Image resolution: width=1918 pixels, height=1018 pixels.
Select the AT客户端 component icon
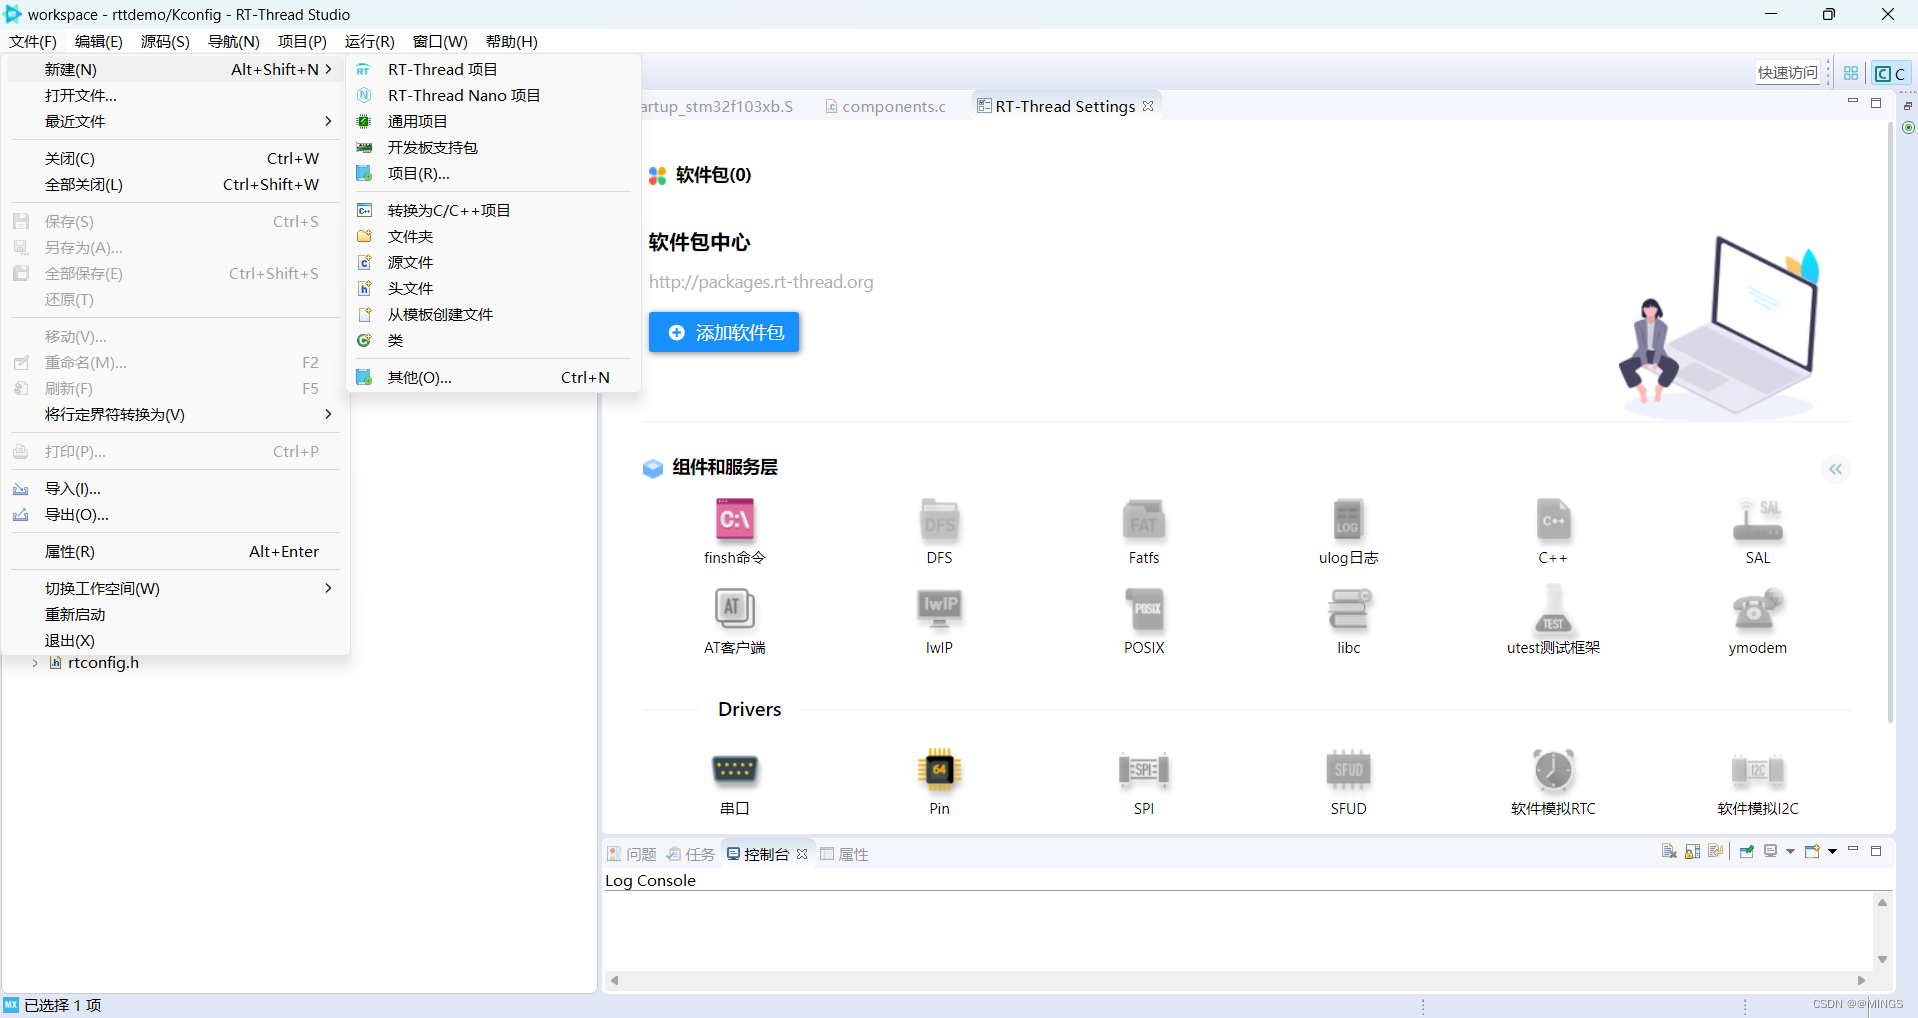pyautogui.click(x=735, y=608)
